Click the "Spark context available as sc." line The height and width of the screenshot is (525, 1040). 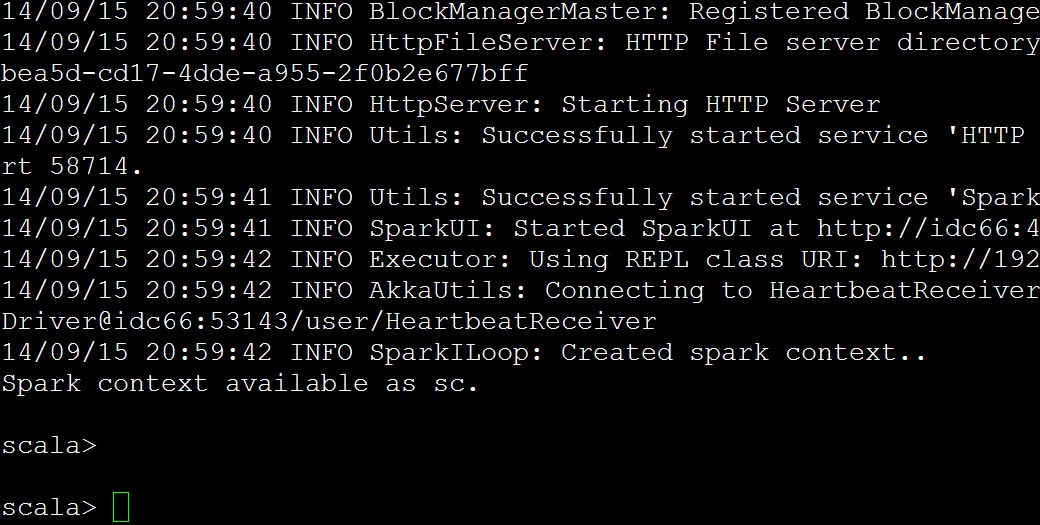pos(240,383)
